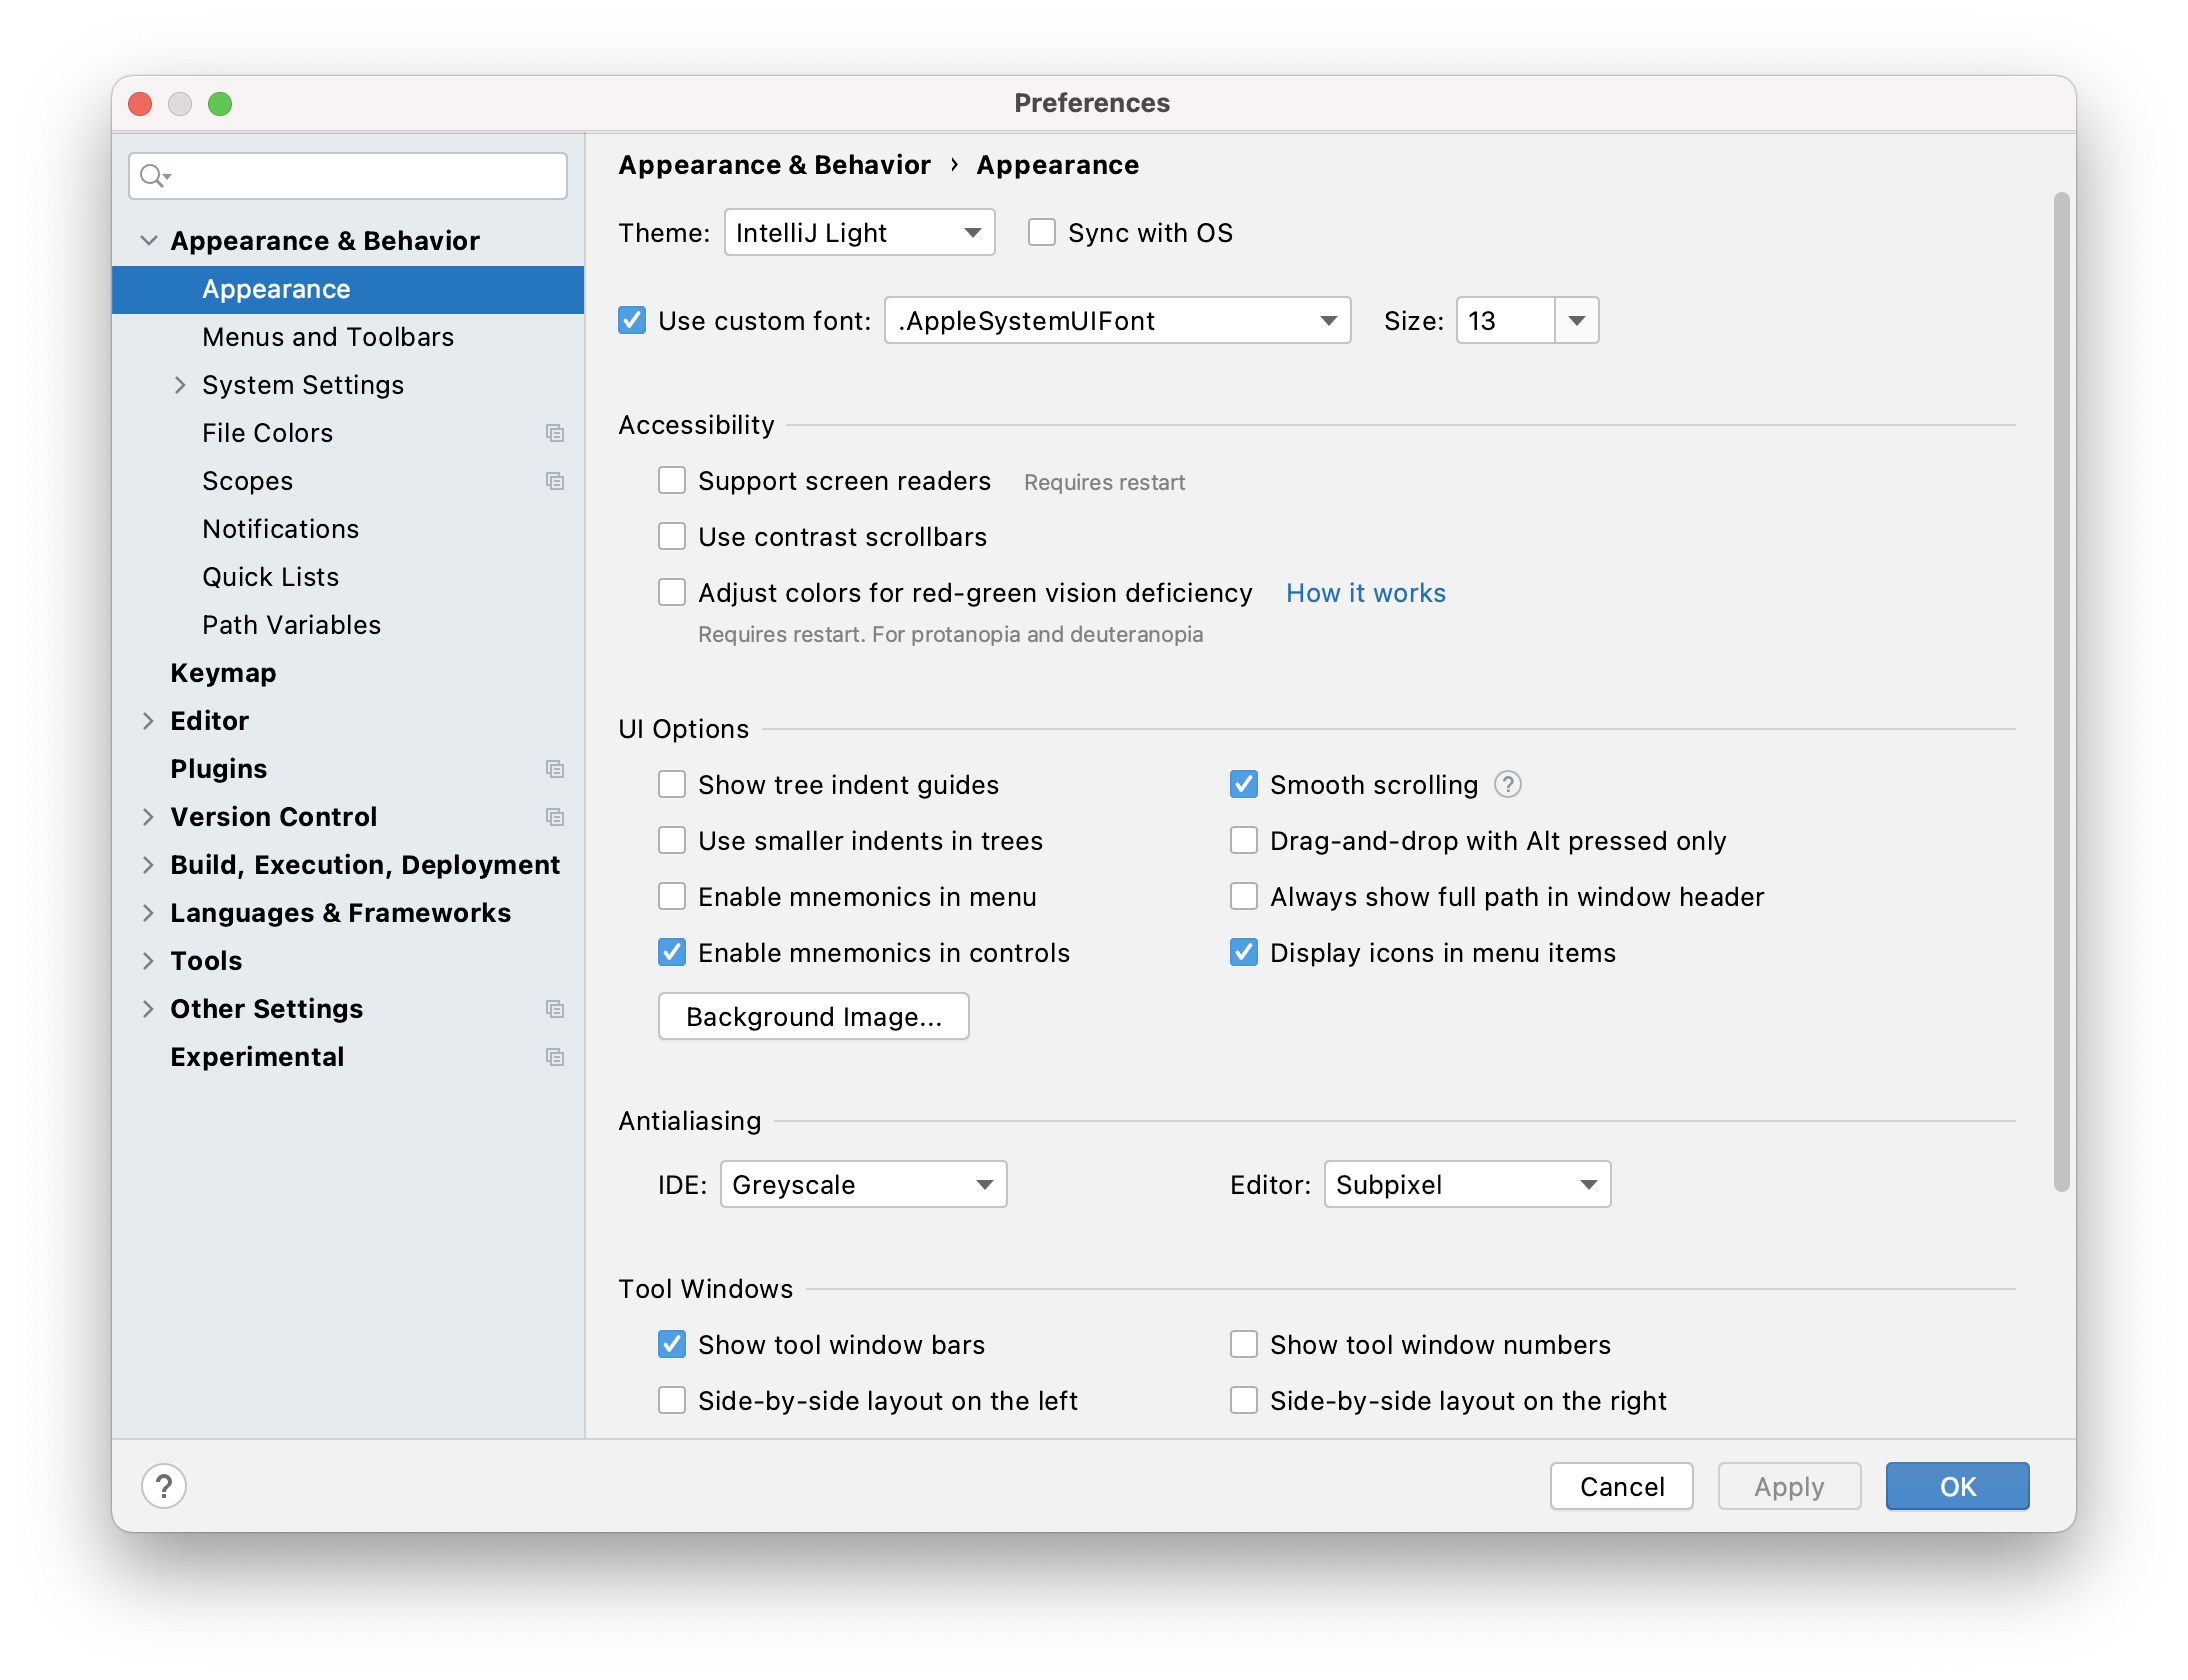Viewport: 2188px width, 1680px height.
Task: Toggle Show tree indent guides checkbox
Action: pyautogui.click(x=672, y=785)
